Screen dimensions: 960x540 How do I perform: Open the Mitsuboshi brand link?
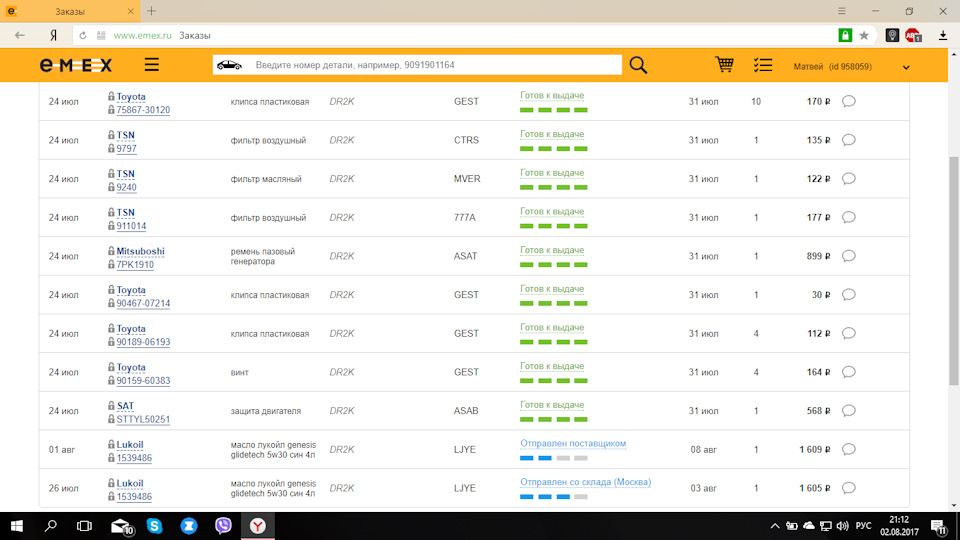(140, 252)
